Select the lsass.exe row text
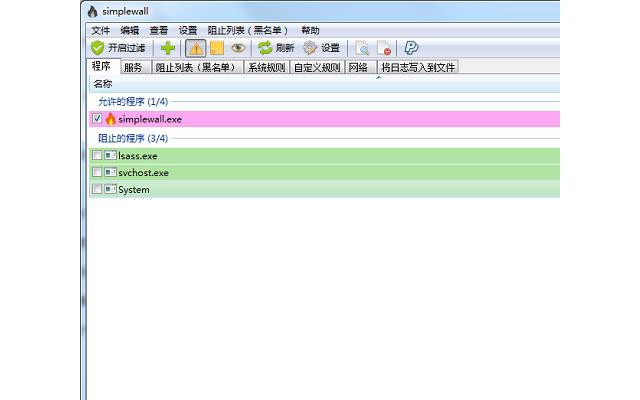640x400 pixels. click(x=138, y=156)
